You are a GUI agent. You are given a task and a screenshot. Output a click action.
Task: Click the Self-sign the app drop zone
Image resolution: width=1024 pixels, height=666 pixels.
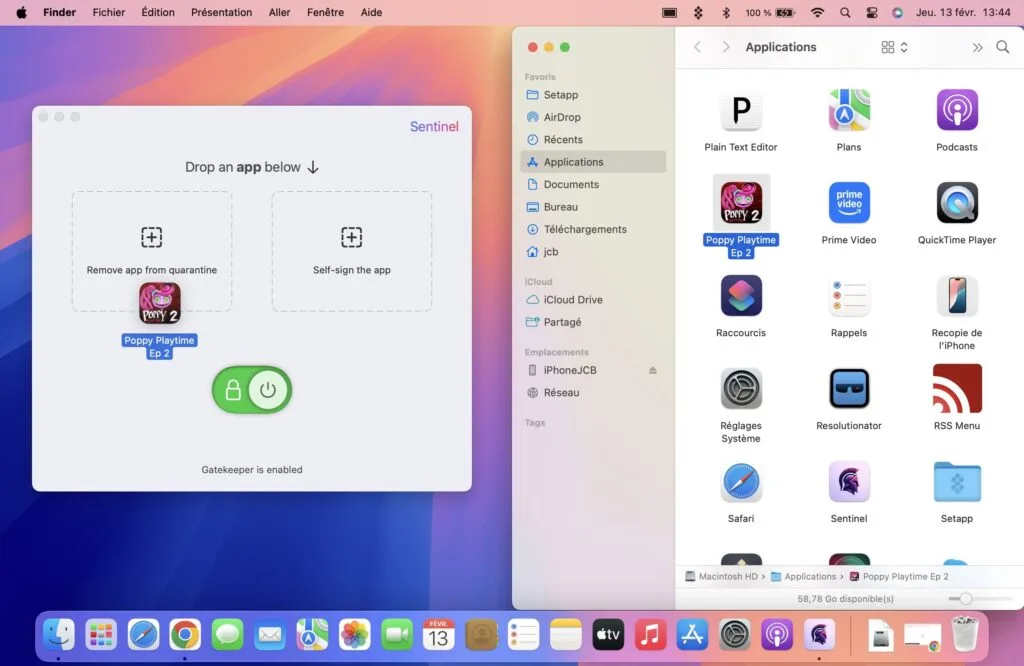pos(351,251)
